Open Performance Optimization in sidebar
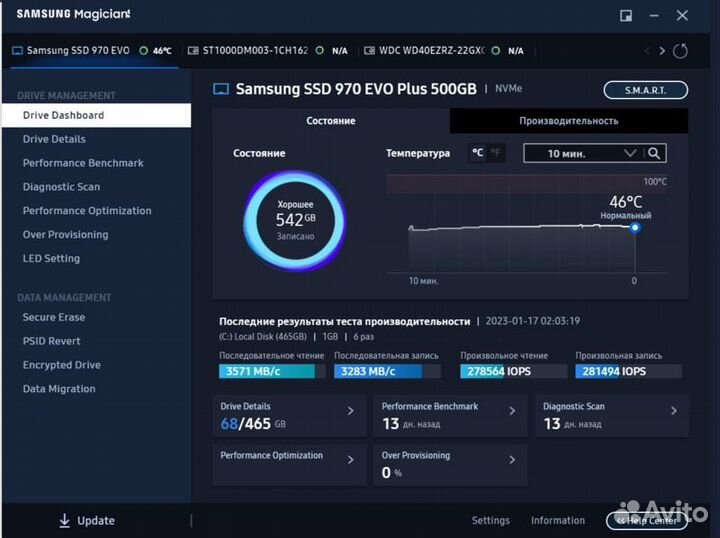The height and width of the screenshot is (538, 720). point(87,211)
